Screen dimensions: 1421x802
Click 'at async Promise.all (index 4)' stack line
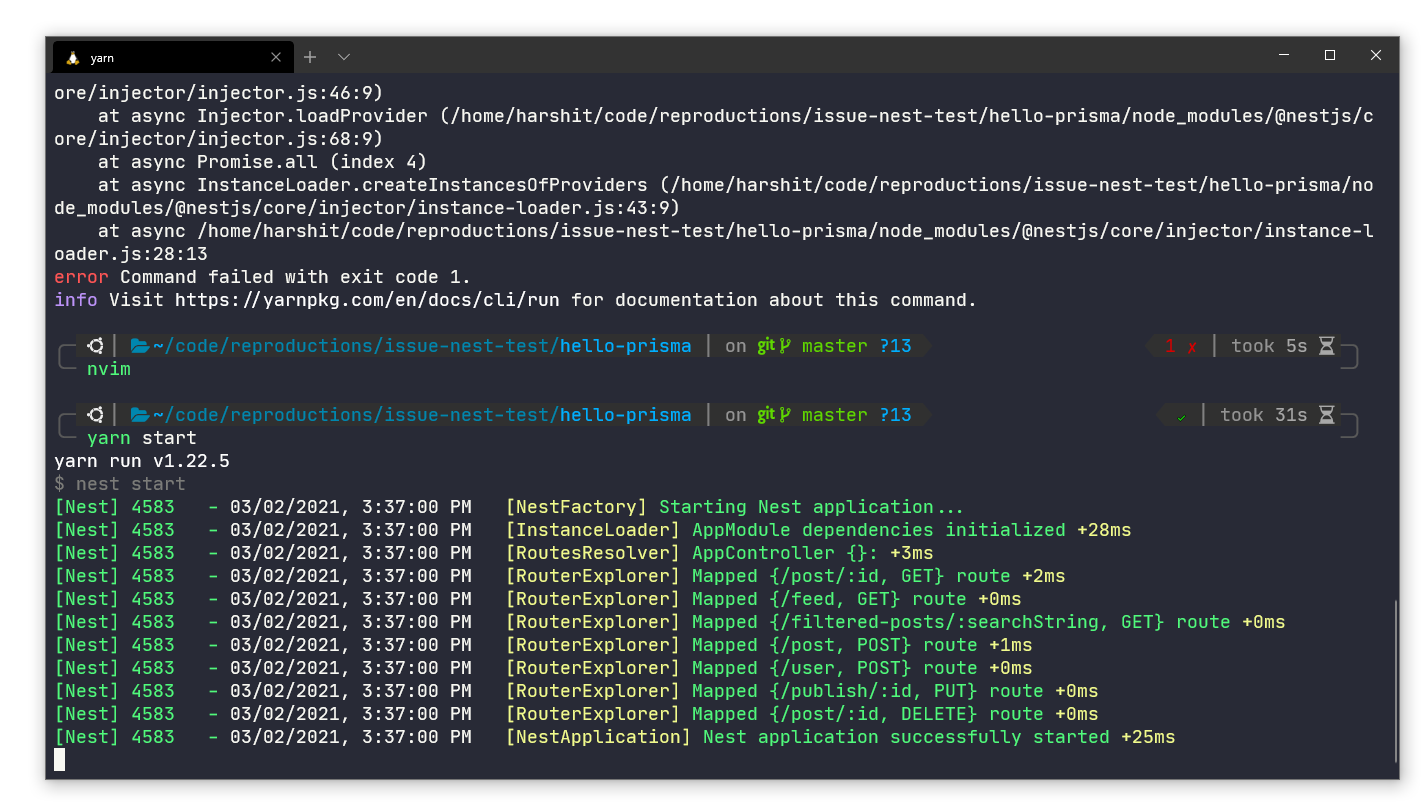(263, 162)
